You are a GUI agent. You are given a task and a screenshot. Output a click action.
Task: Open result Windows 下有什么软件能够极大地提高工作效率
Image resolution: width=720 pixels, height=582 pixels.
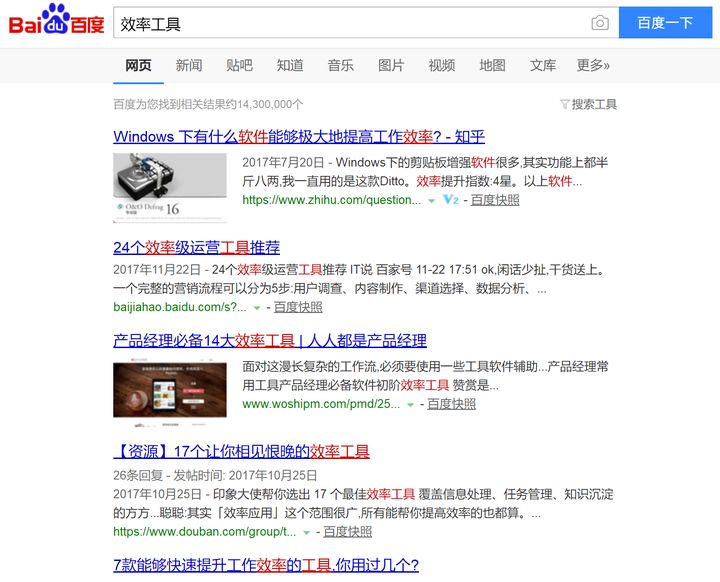299,136
